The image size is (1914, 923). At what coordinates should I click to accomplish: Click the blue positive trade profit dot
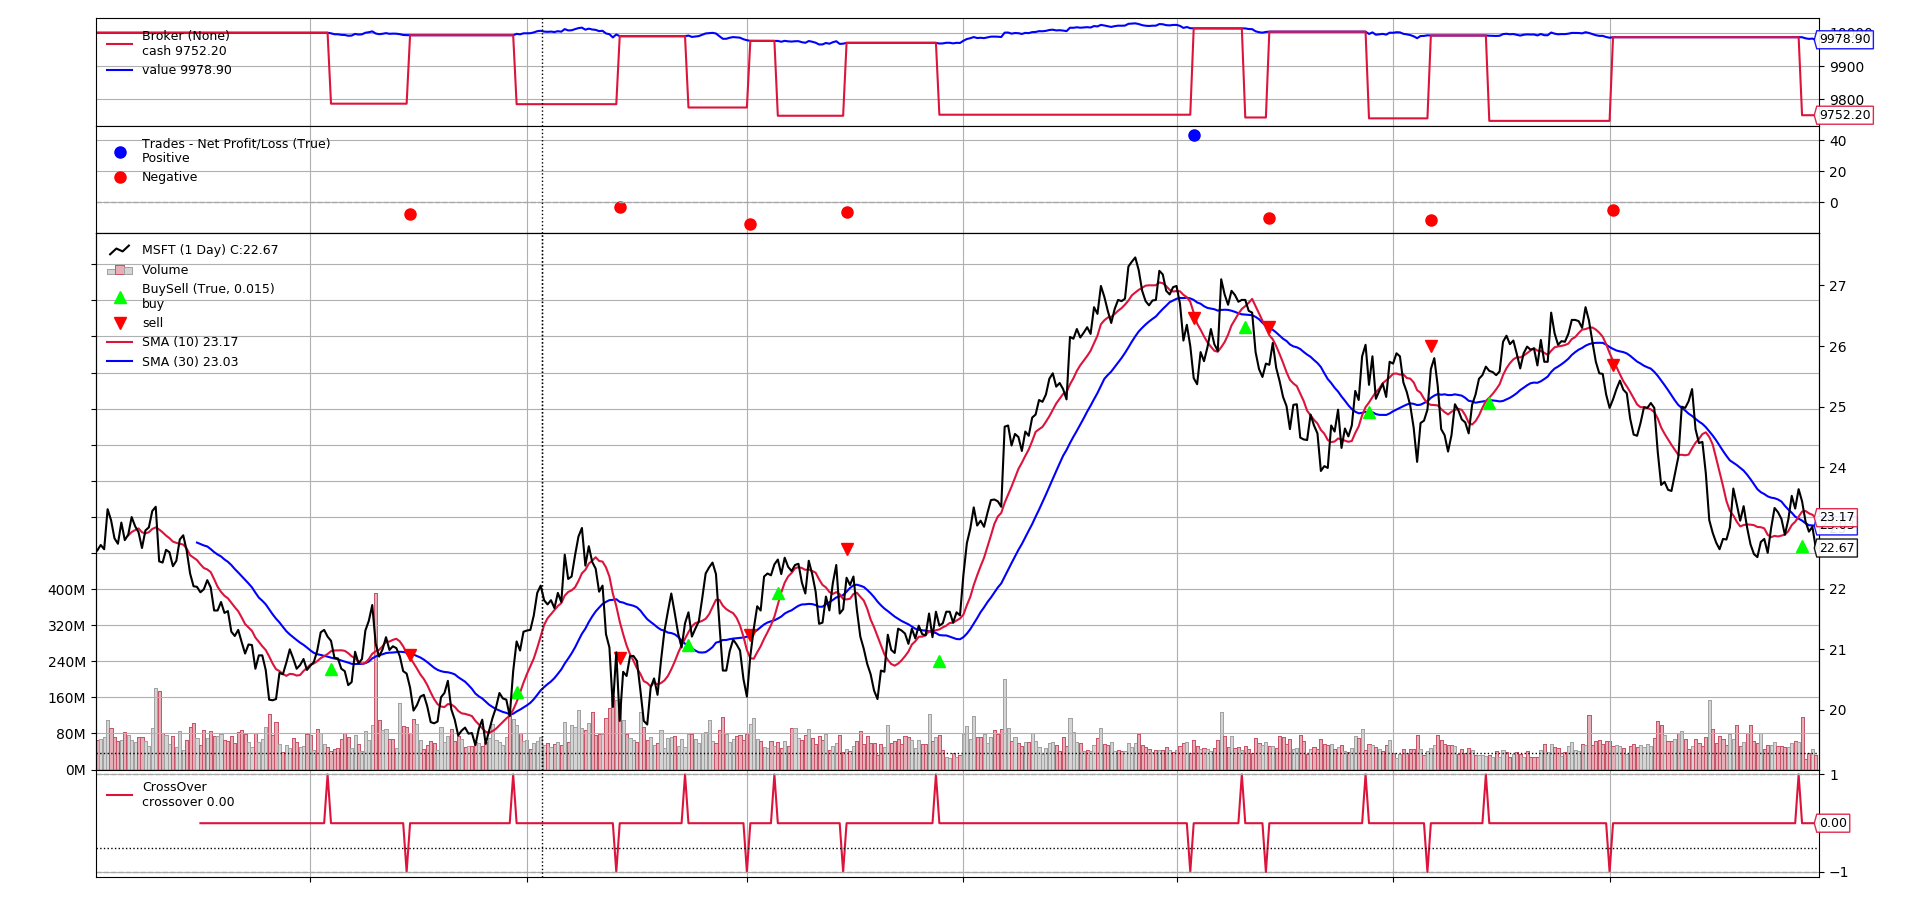pos(1194,136)
